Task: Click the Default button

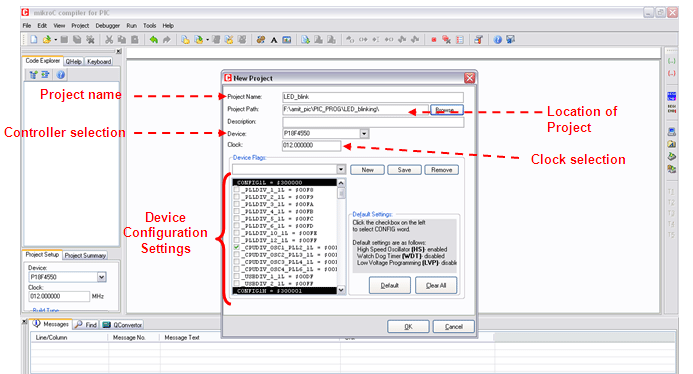Action: click(x=389, y=285)
